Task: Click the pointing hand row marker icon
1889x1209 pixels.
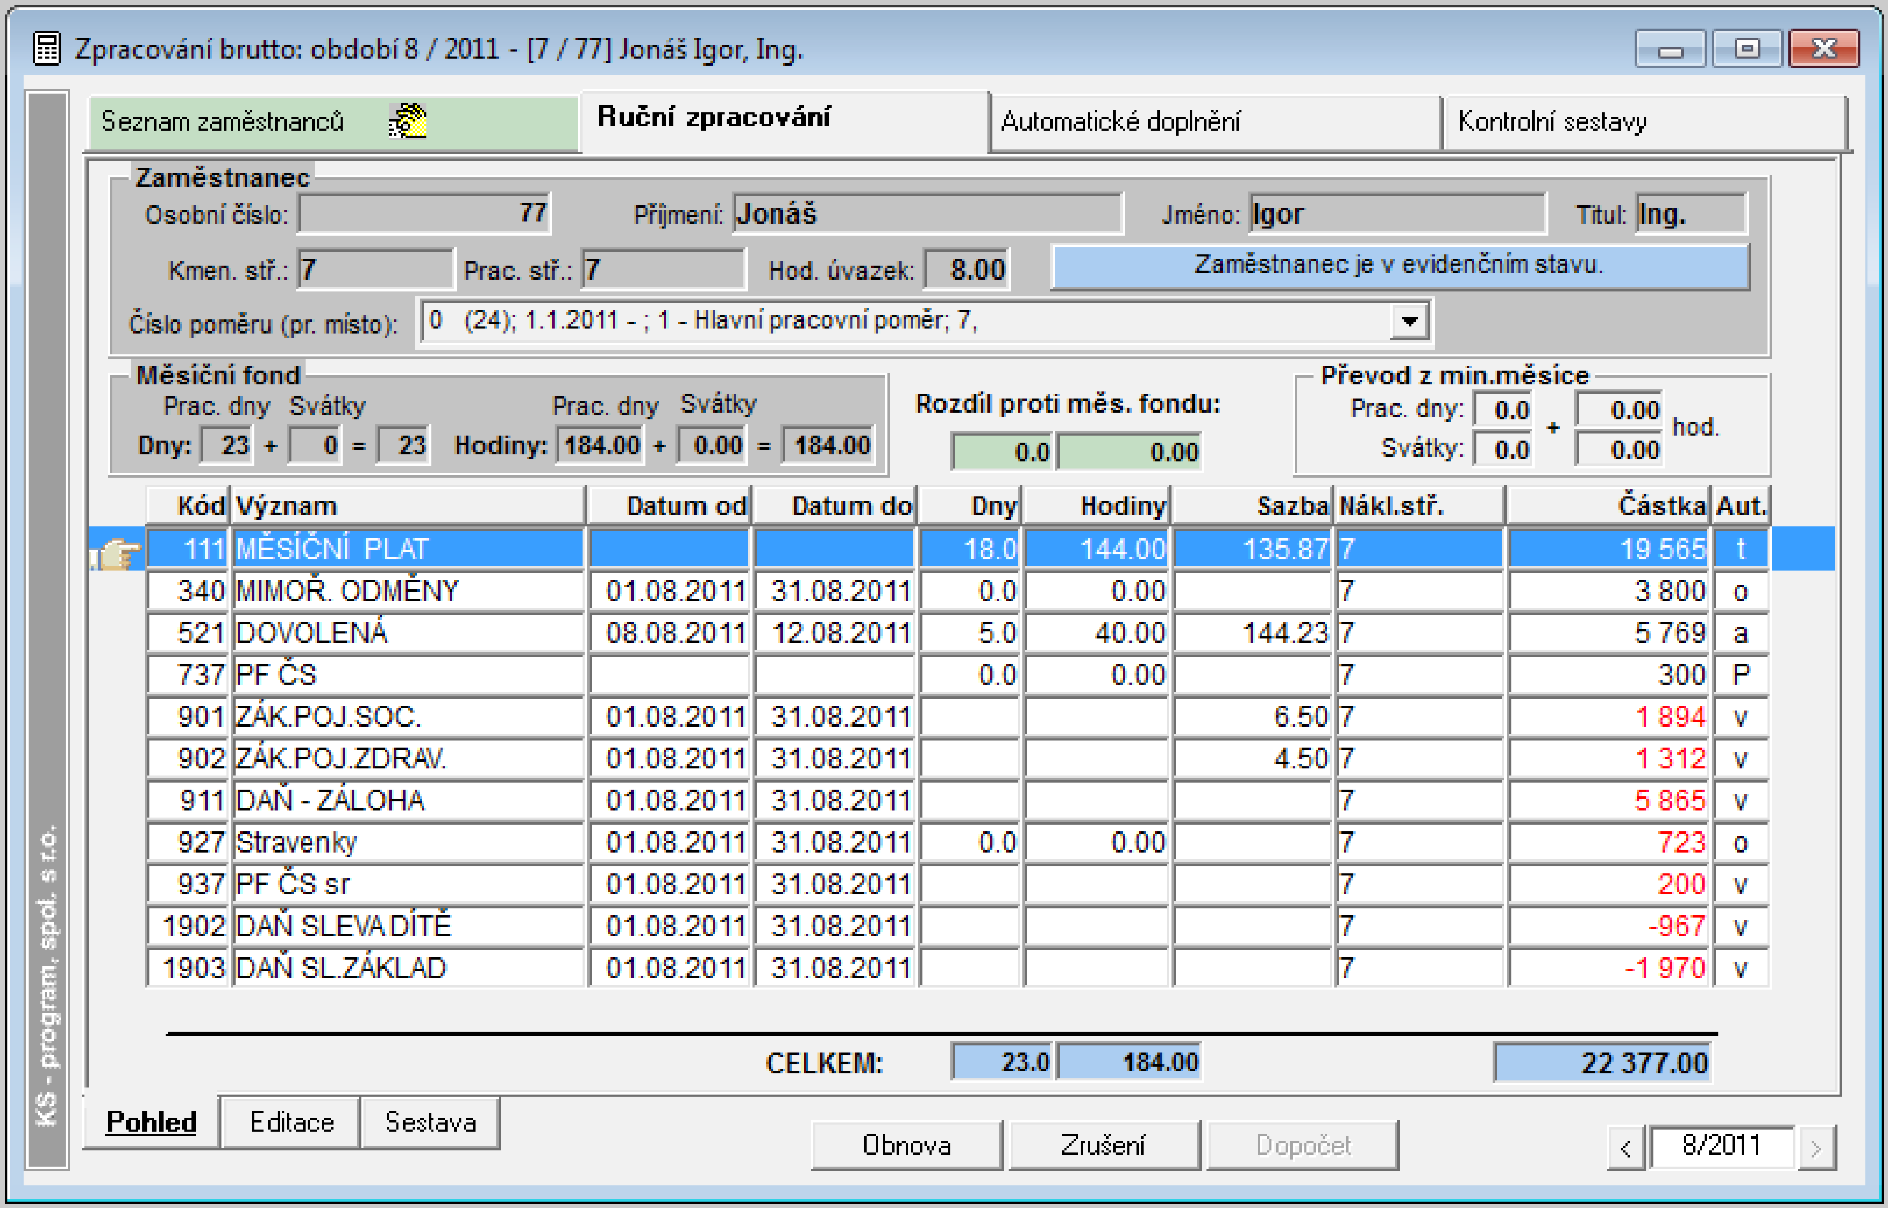Action: [x=118, y=551]
